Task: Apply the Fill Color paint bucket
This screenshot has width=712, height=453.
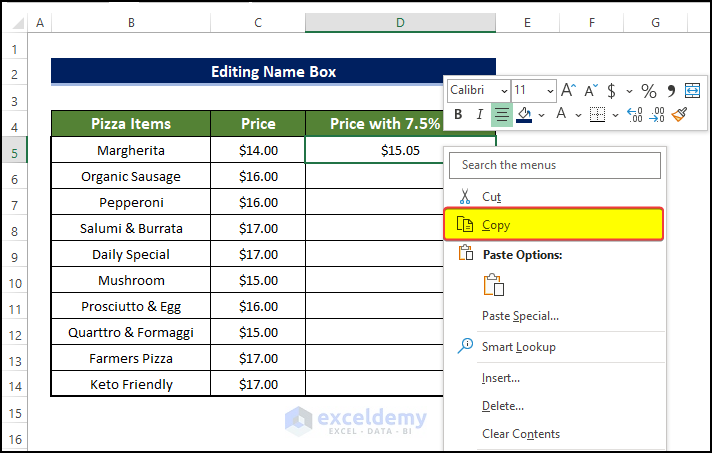Action: (524, 114)
